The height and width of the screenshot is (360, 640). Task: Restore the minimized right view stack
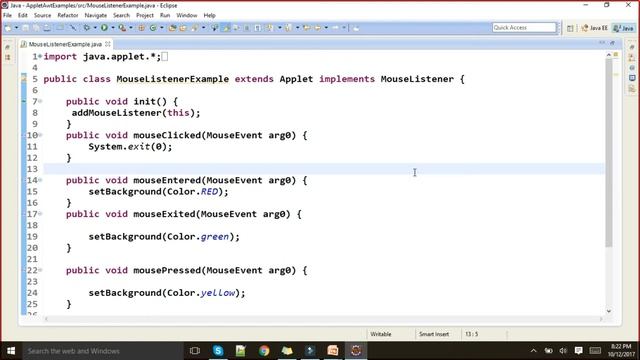(x=632, y=48)
